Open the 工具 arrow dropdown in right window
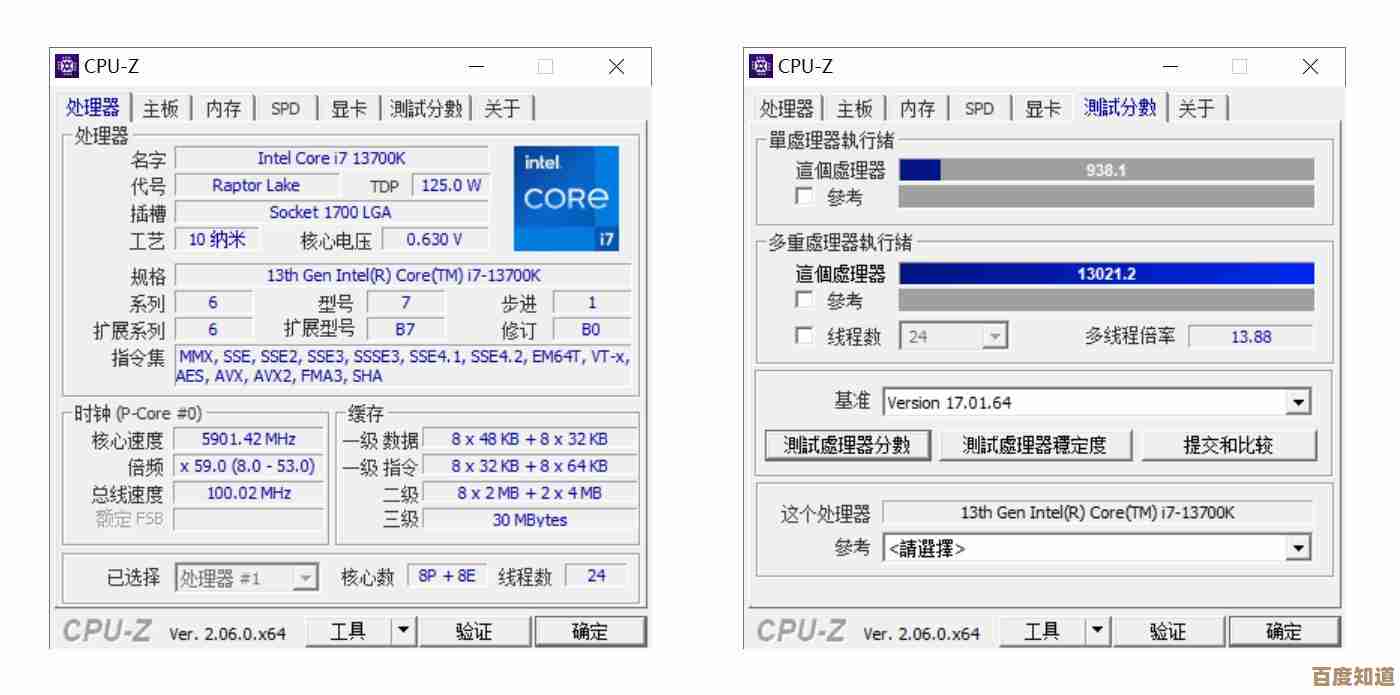Viewport: 1400px width, 695px height. click(1097, 631)
